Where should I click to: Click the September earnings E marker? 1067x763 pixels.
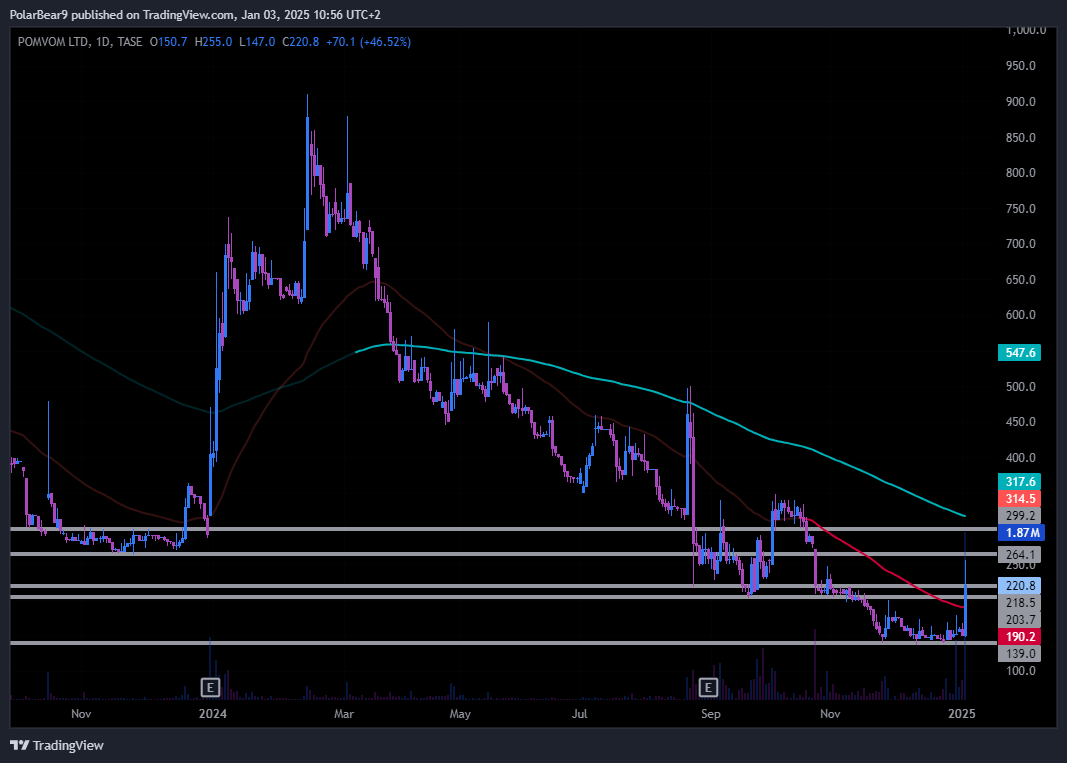(x=708, y=687)
